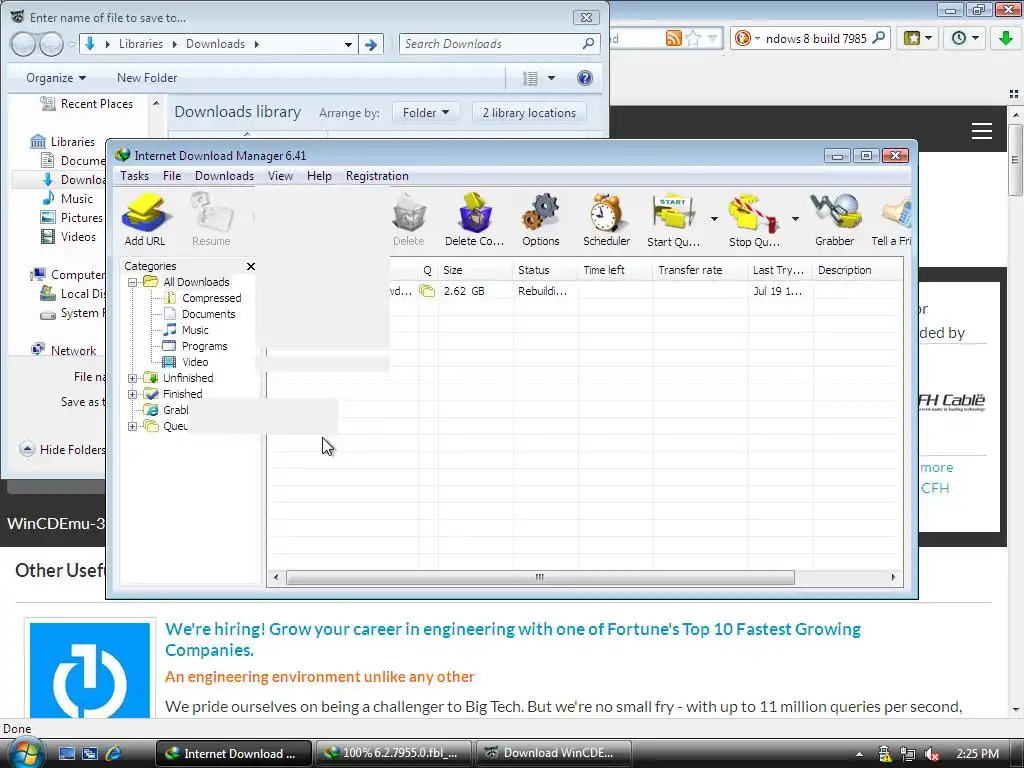Select the Programs category

(204, 346)
